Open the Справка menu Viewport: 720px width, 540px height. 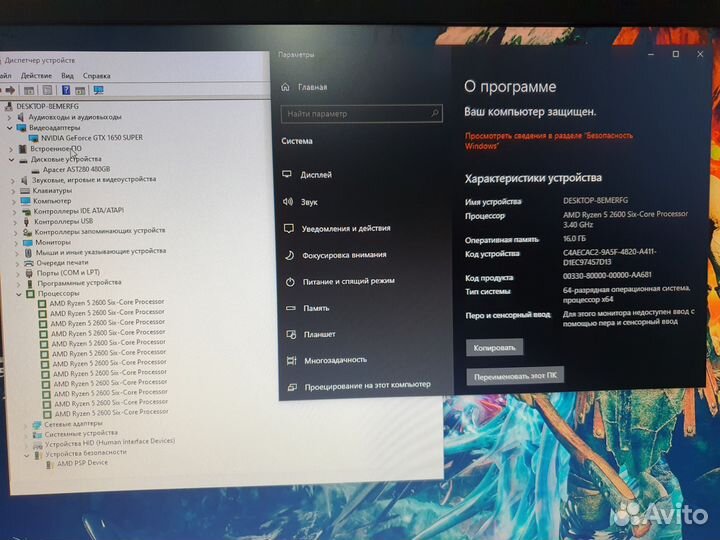pyautogui.click(x=96, y=76)
